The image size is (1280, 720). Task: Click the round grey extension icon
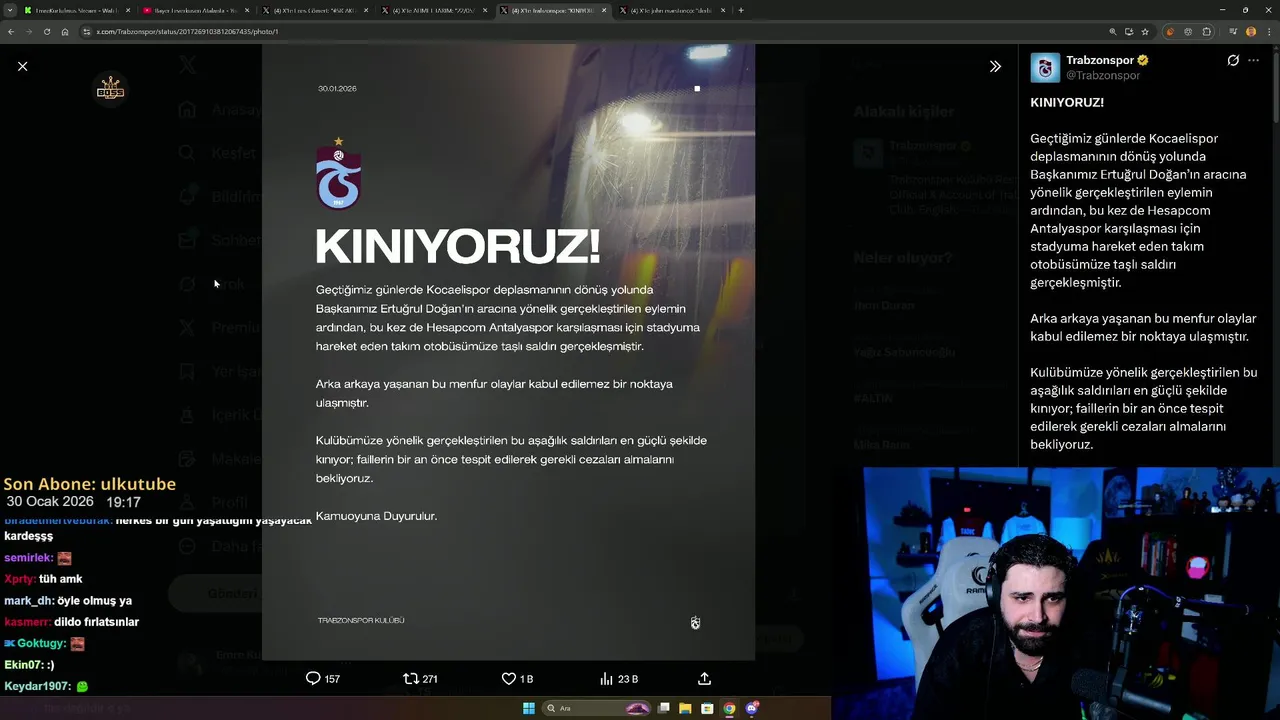tap(1188, 32)
